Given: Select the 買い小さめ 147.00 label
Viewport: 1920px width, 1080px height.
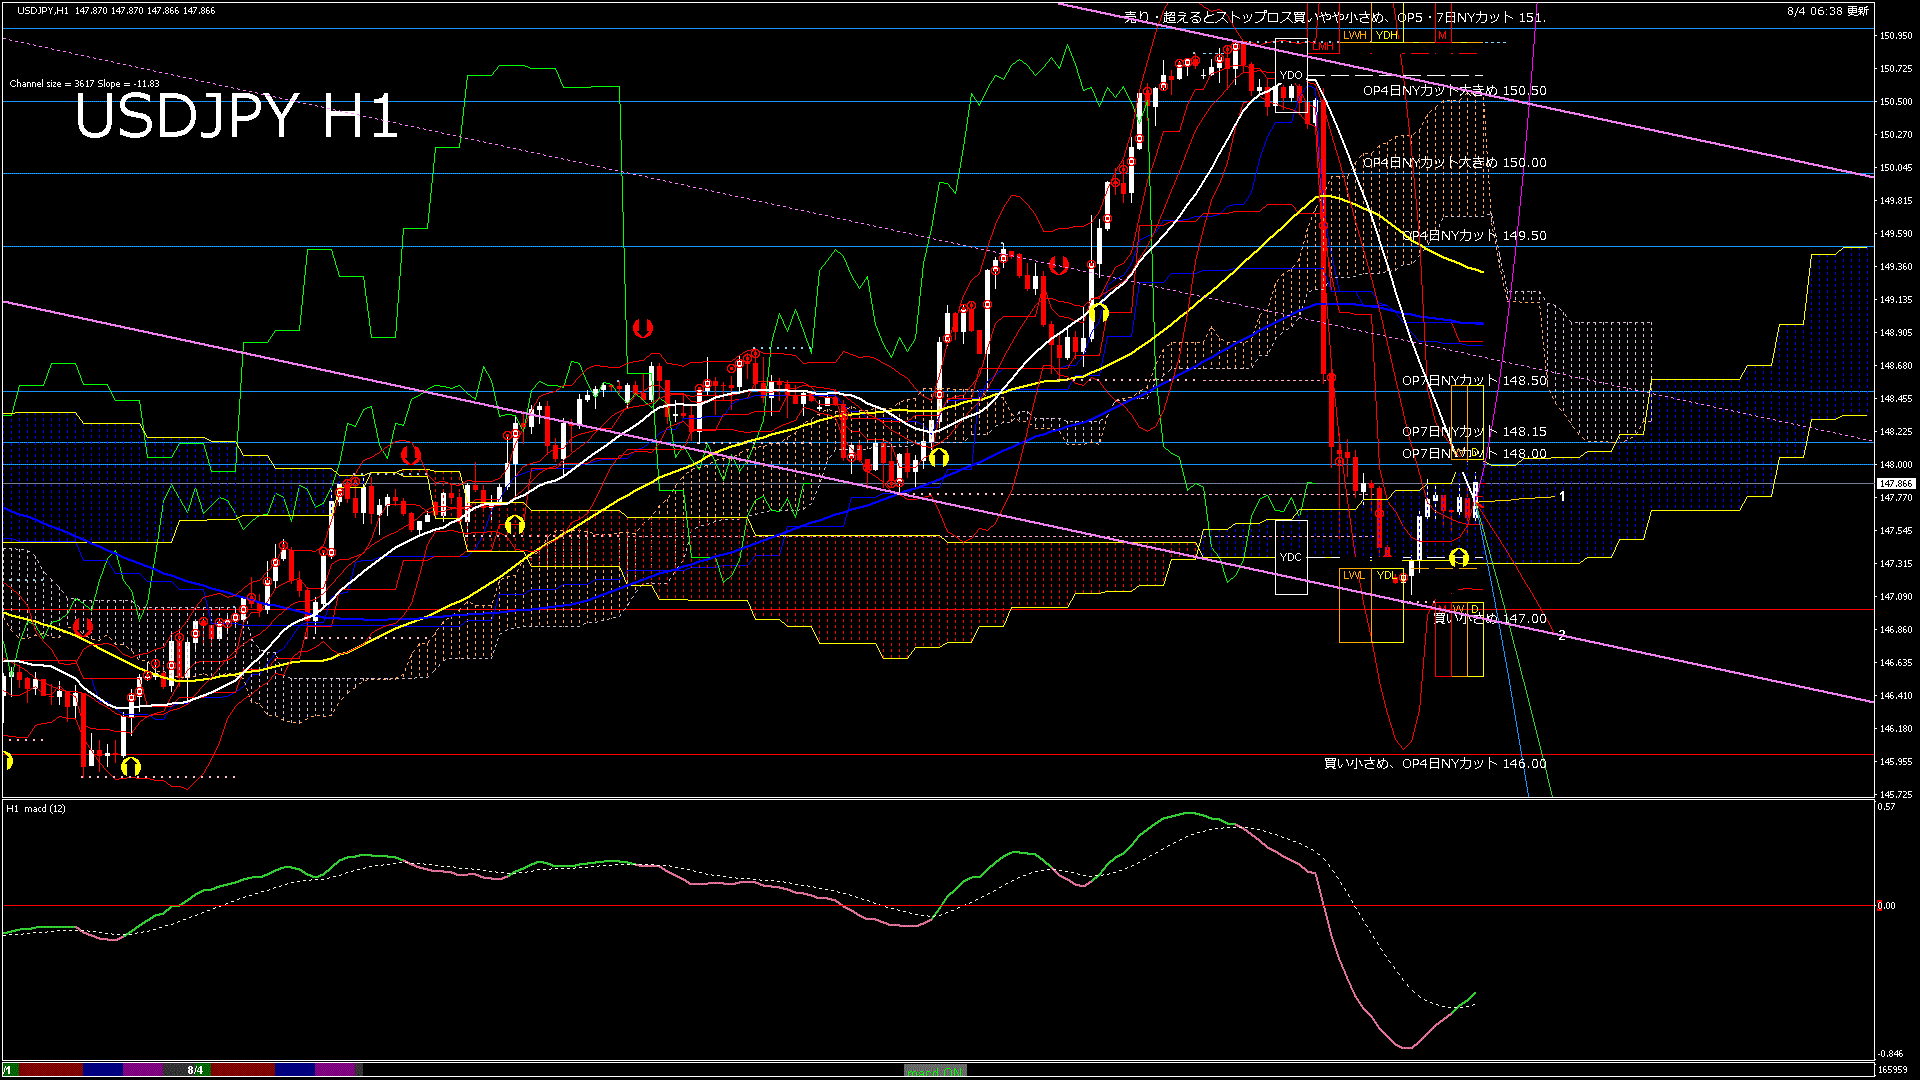Looking at the screenshot, I should (x=1490, y=619).
